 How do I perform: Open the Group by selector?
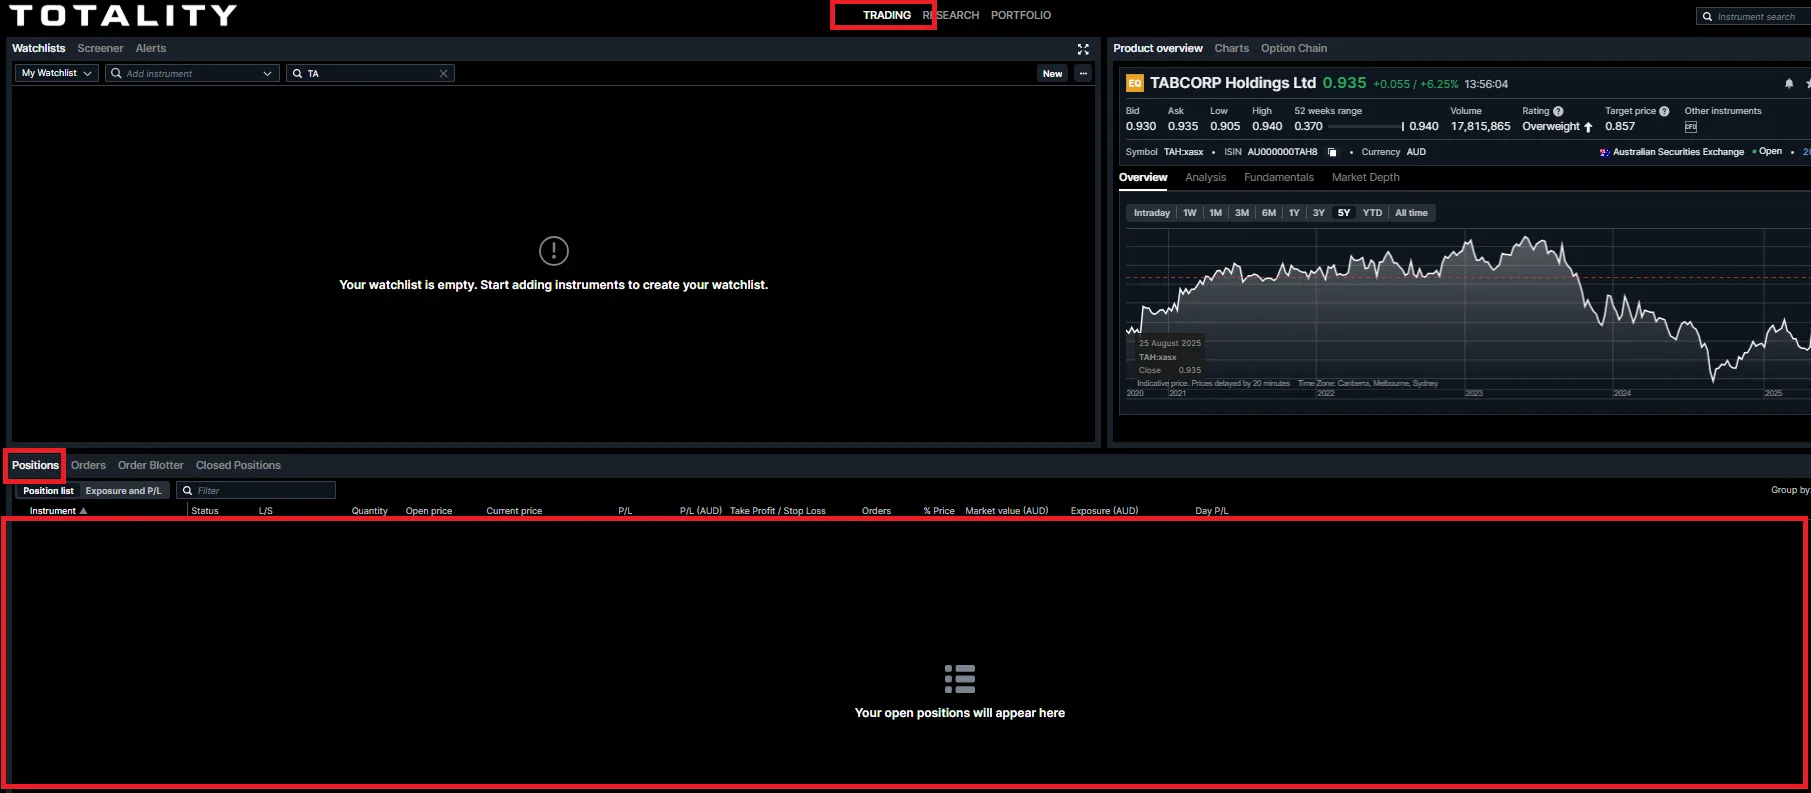1790,490
